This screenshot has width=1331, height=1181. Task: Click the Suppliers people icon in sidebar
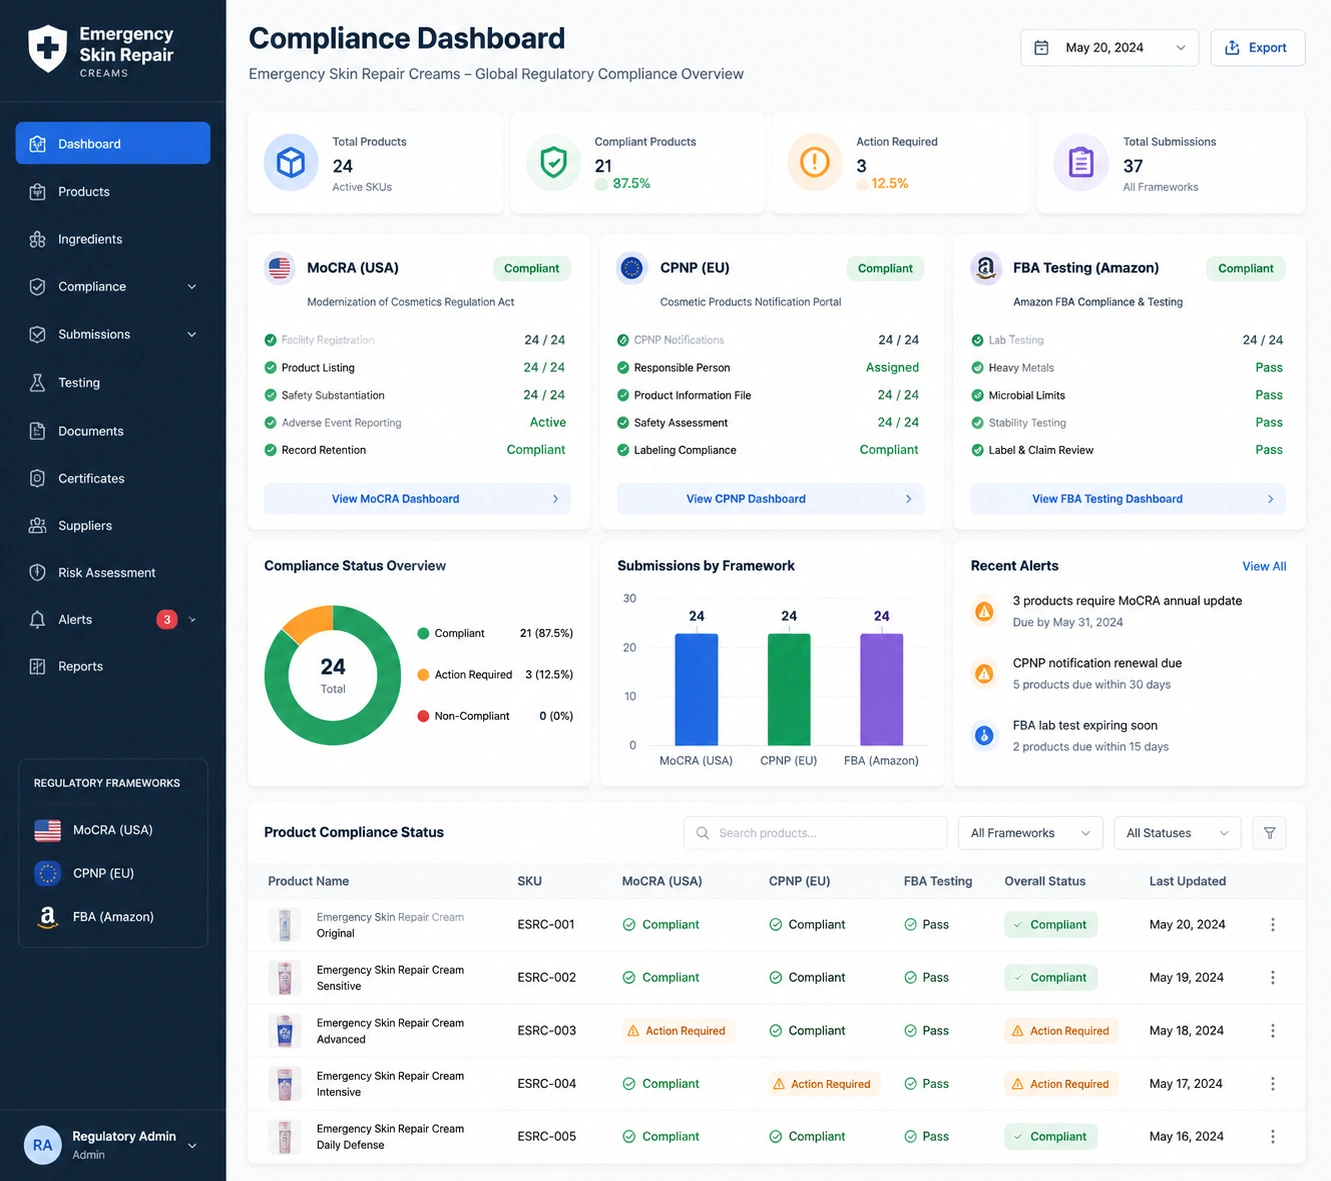[37, 525]
